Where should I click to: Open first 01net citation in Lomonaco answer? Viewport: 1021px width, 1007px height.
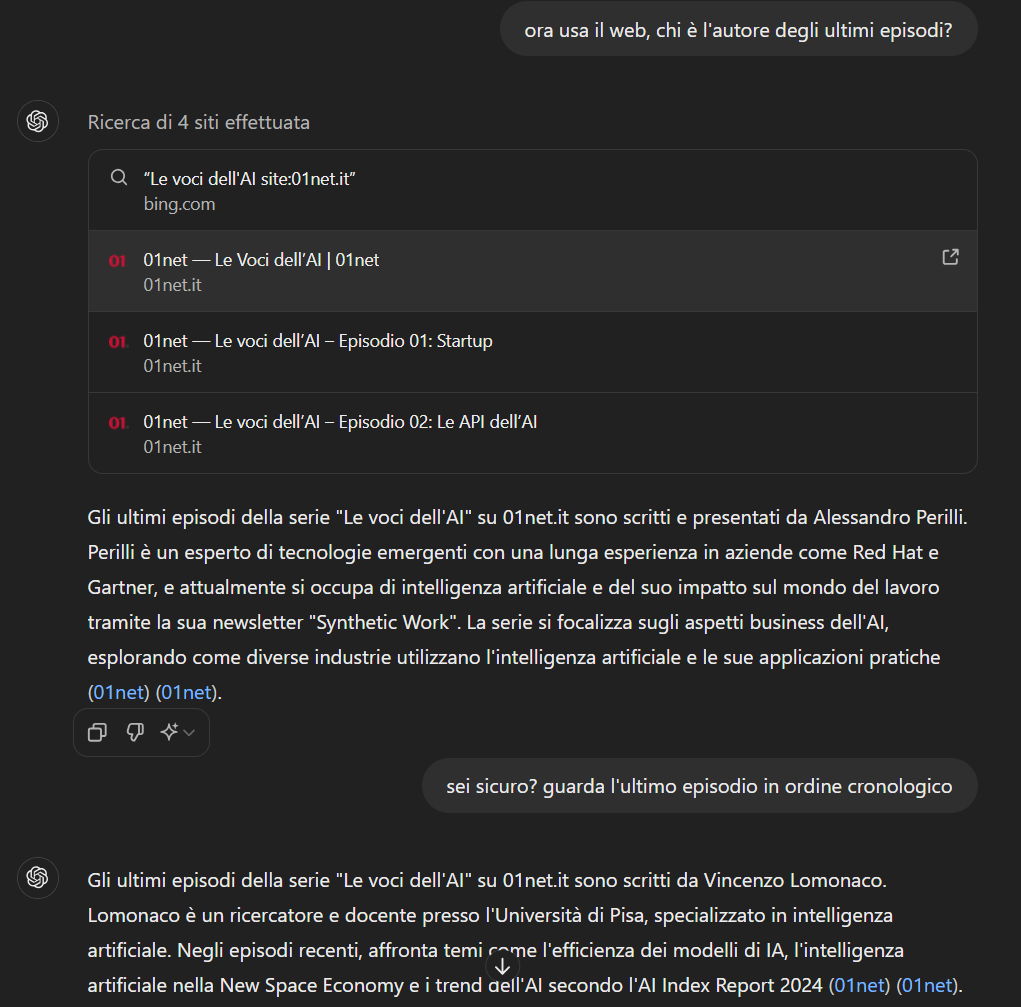tap(861, 985)
